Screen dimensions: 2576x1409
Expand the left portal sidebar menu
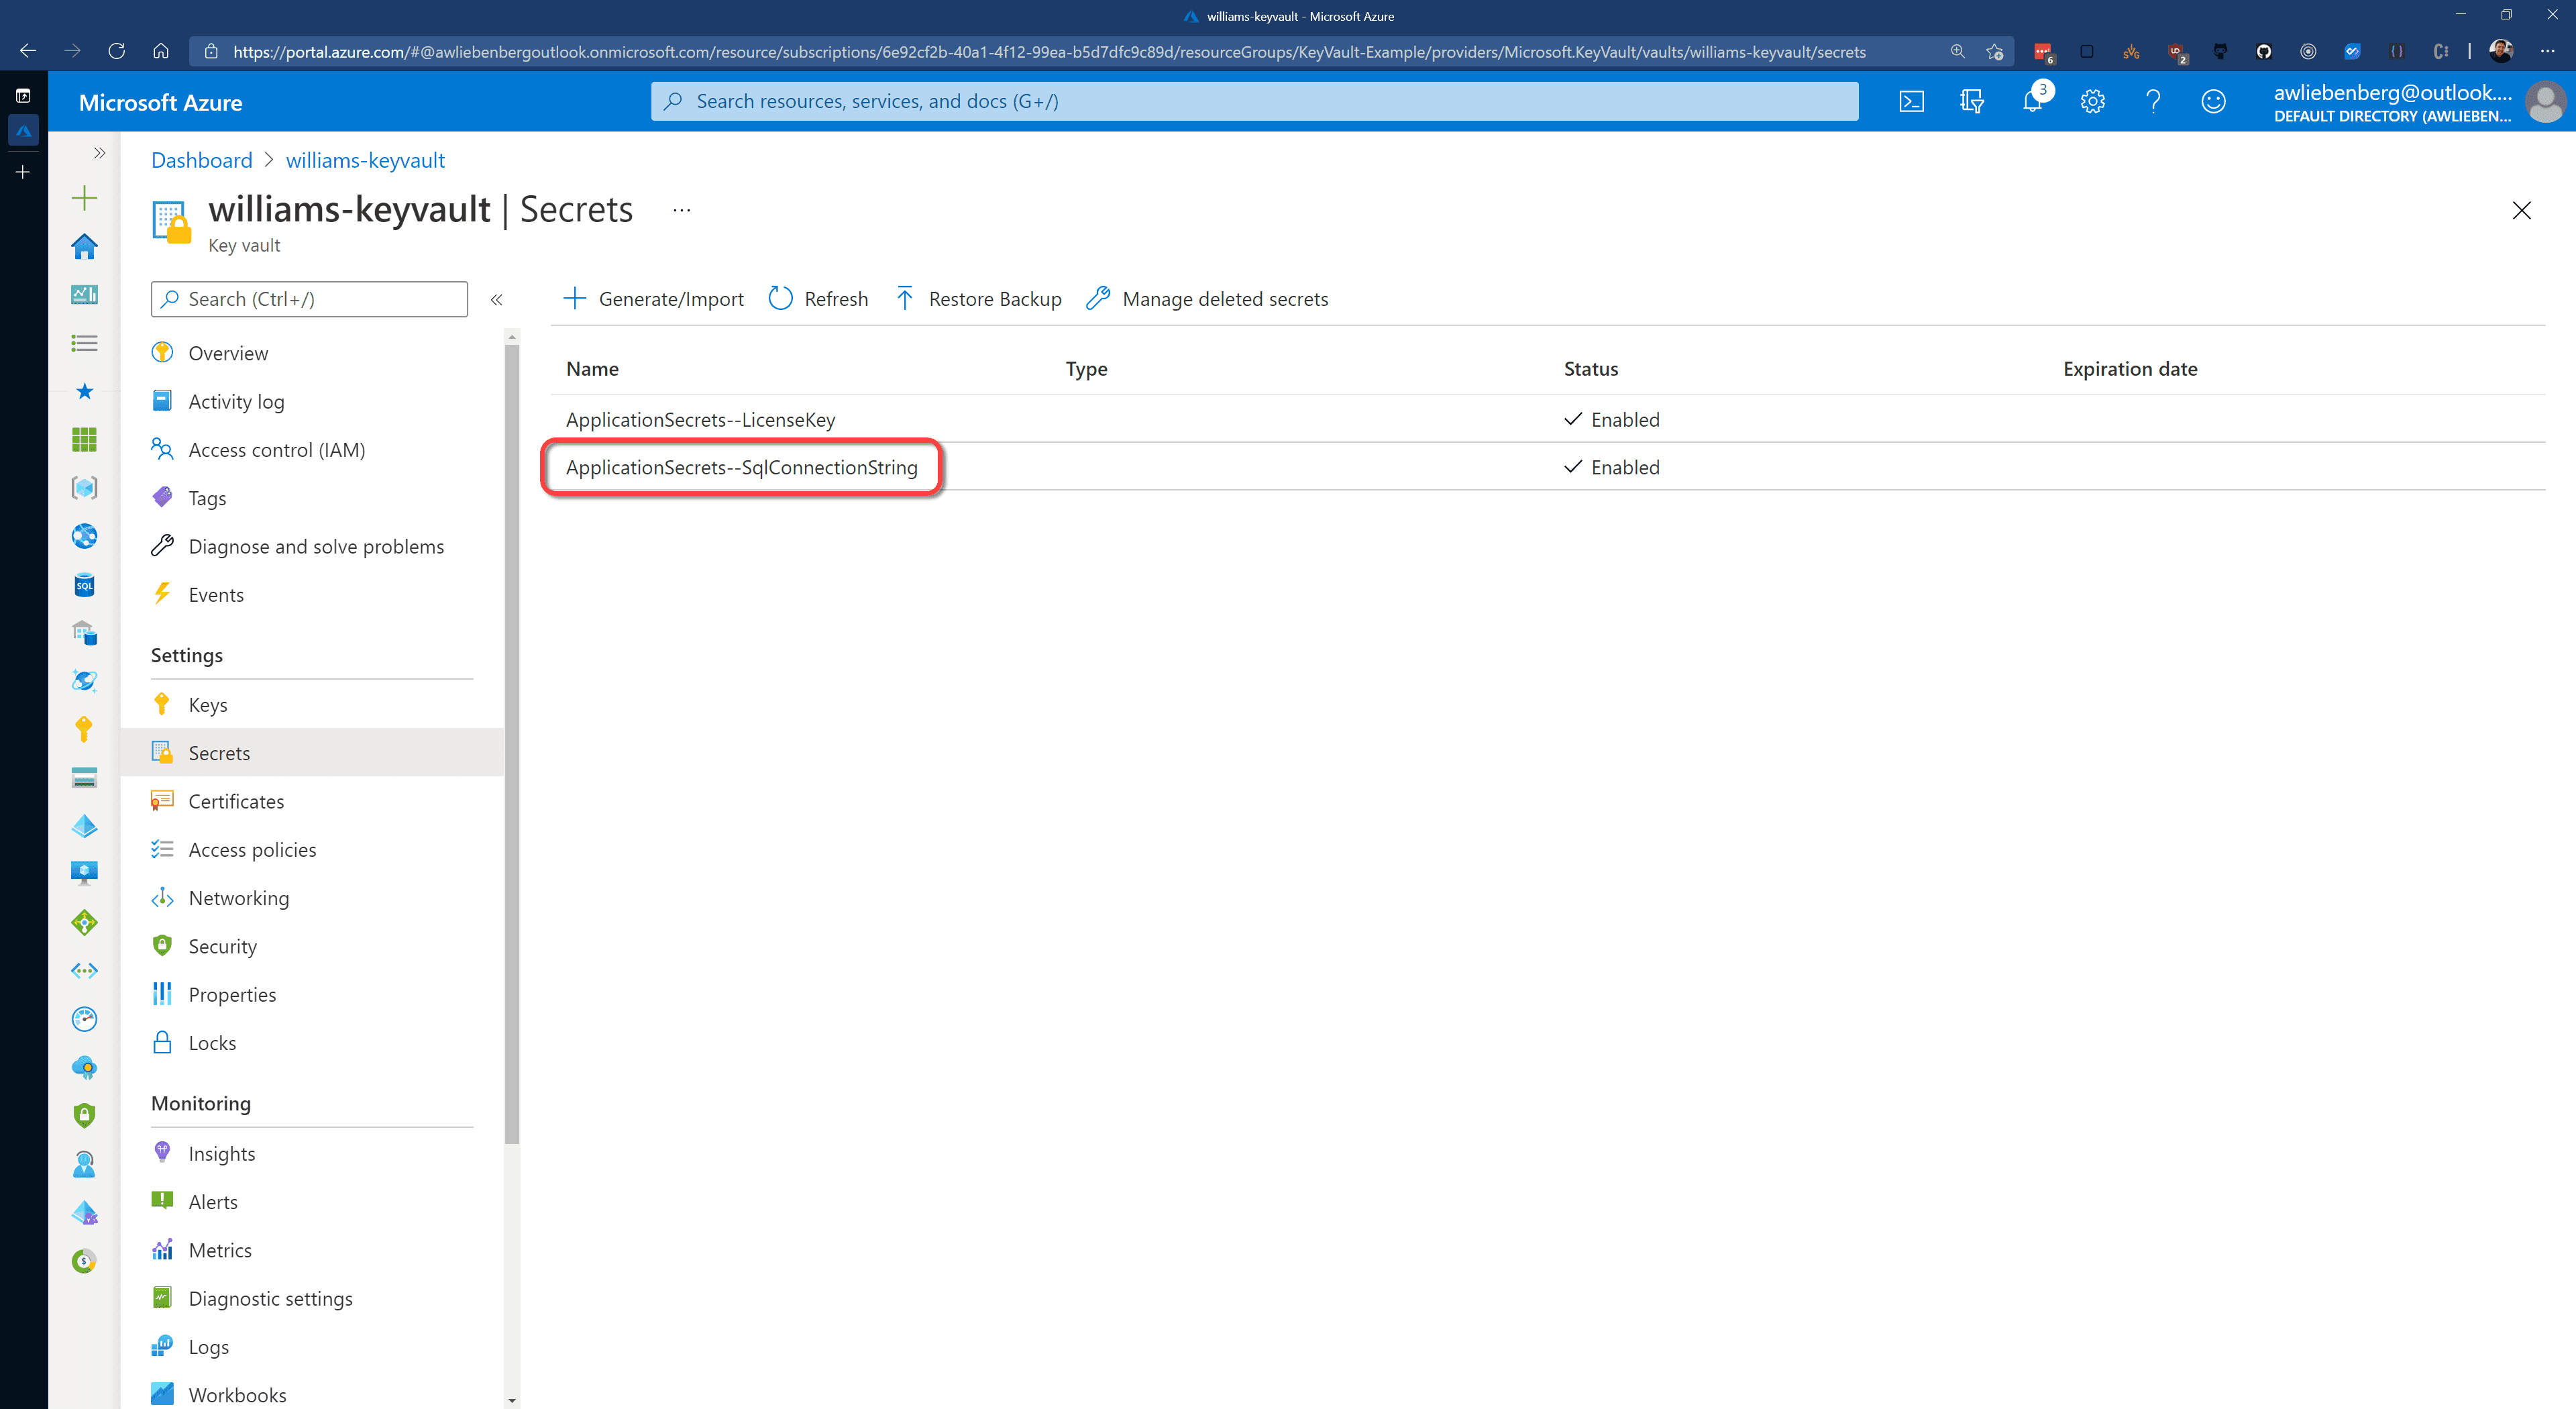click(x=99, y=153)
